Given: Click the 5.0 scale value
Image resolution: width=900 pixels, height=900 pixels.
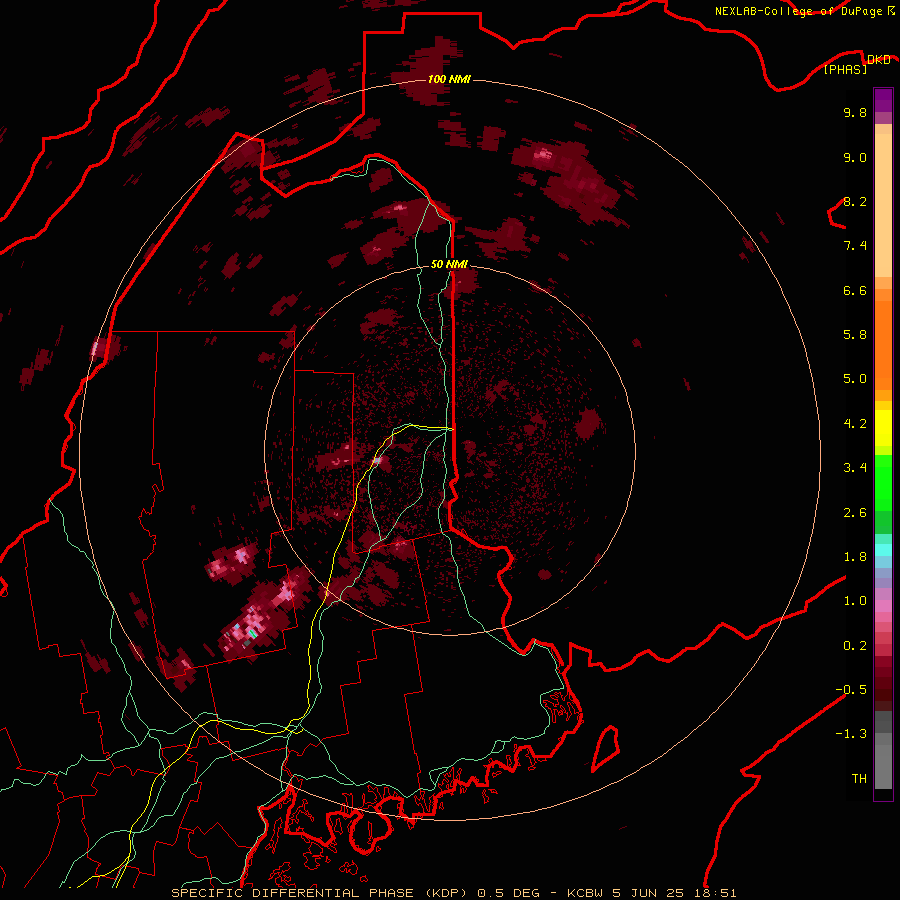Looking at the screenshot, I should coord(855,379).
